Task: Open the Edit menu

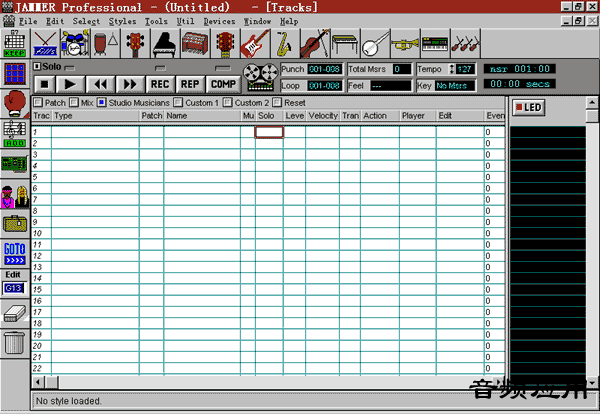Action: pyautogui.click(x=55, y=21)
